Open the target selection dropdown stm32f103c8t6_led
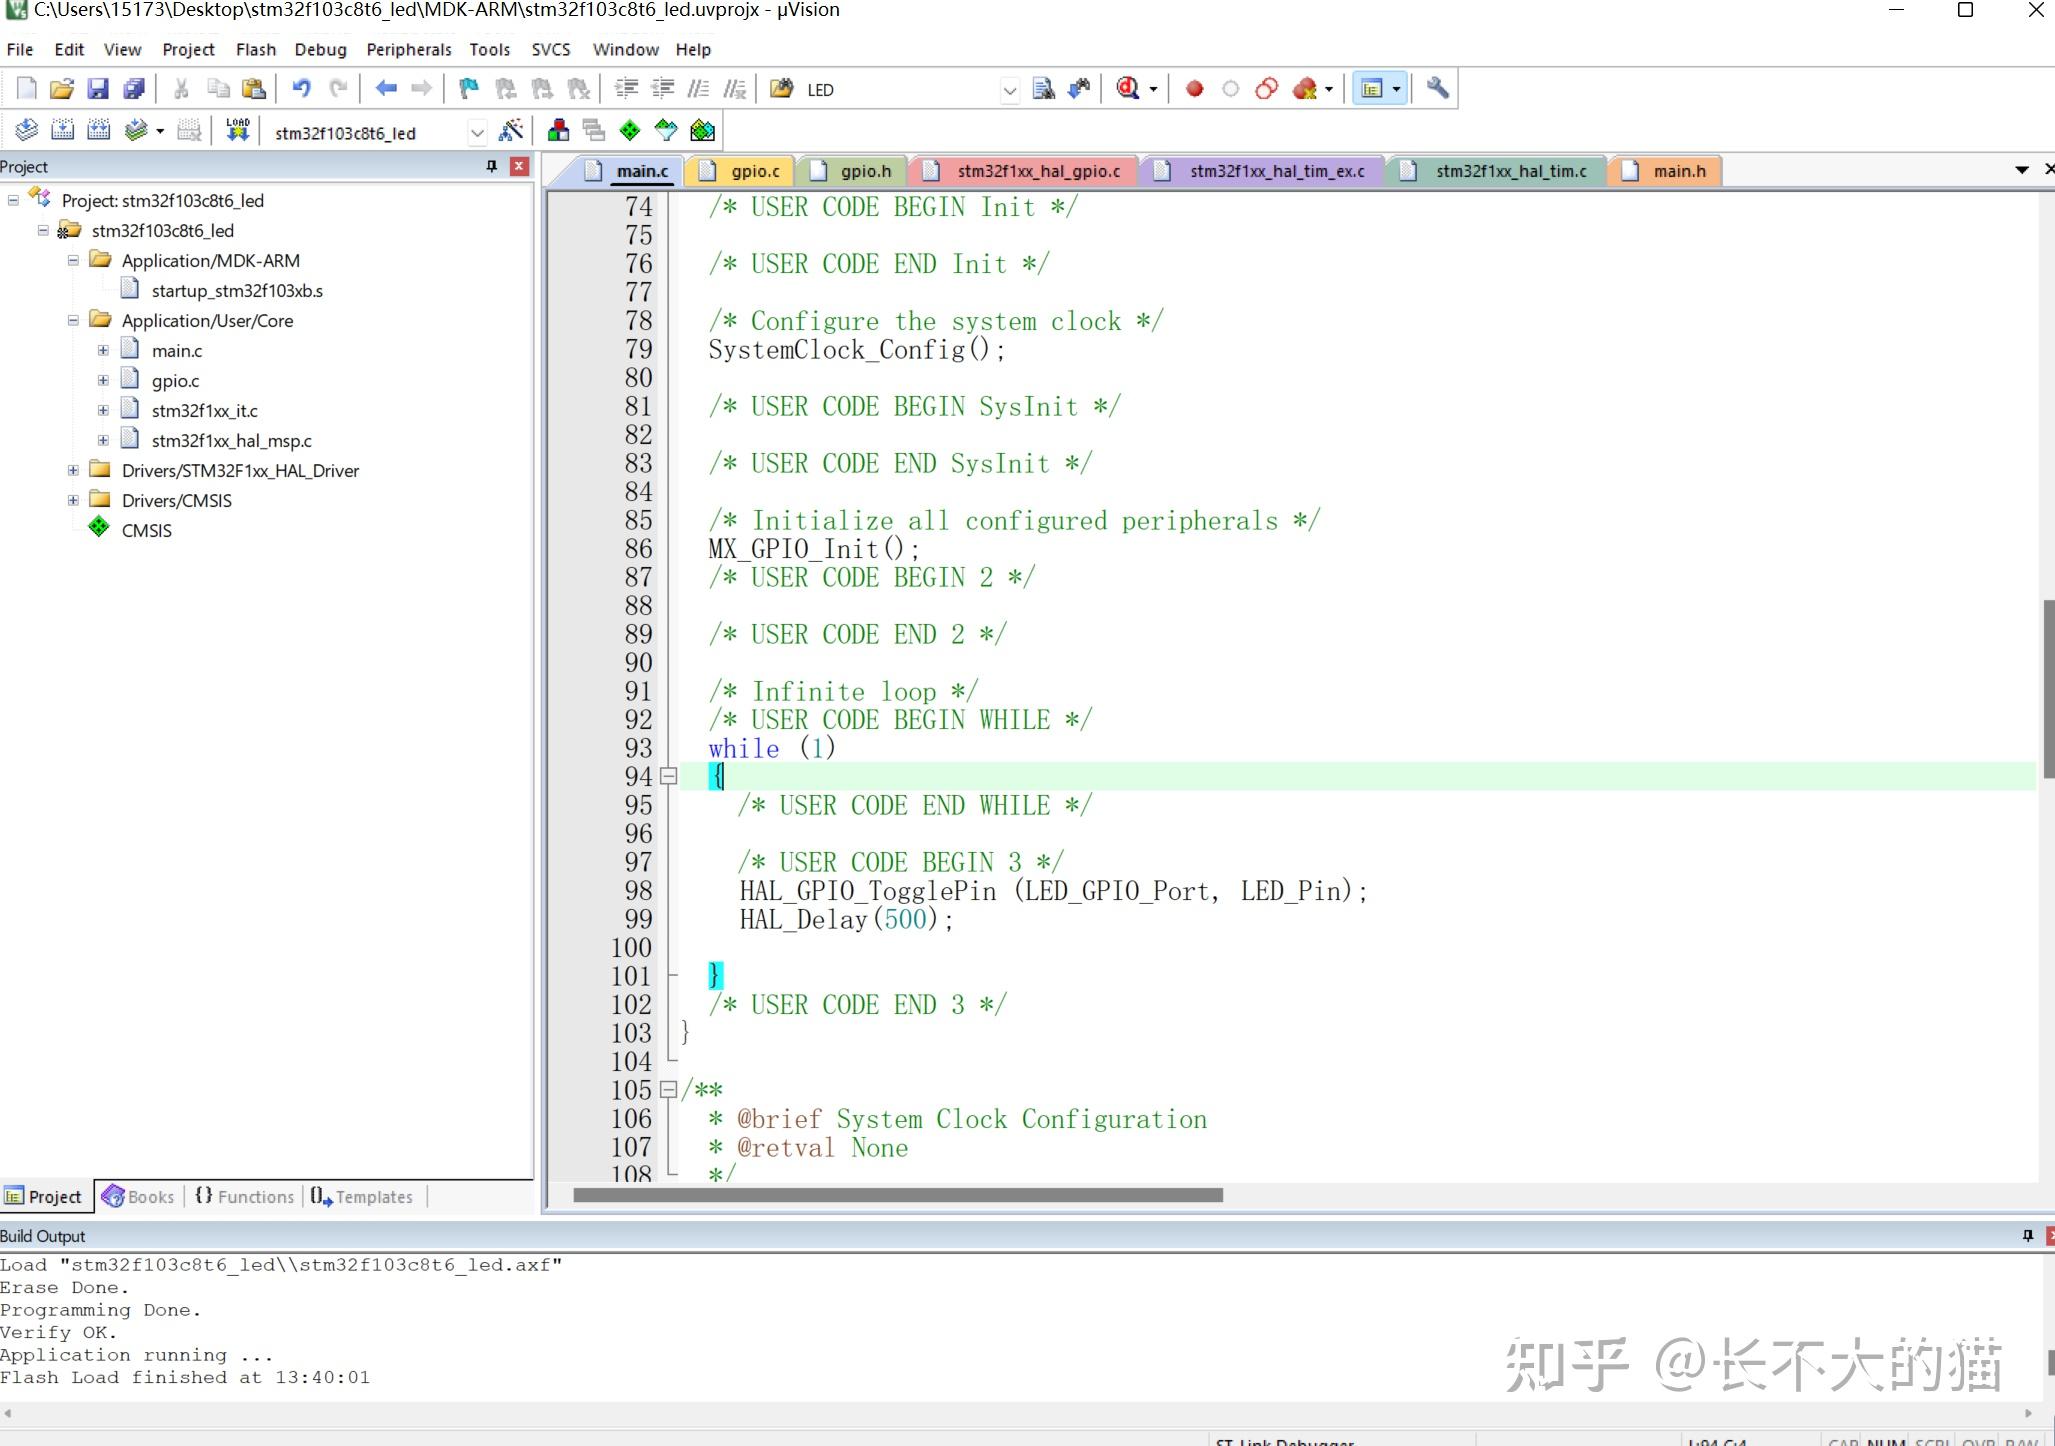This screenshot has width=2055, height=1446. tap(477, 132)
